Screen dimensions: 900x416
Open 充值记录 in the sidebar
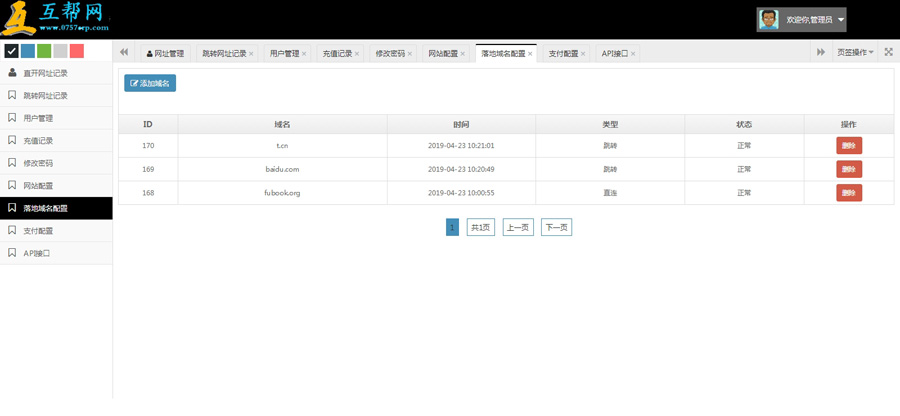coord(39,140)
